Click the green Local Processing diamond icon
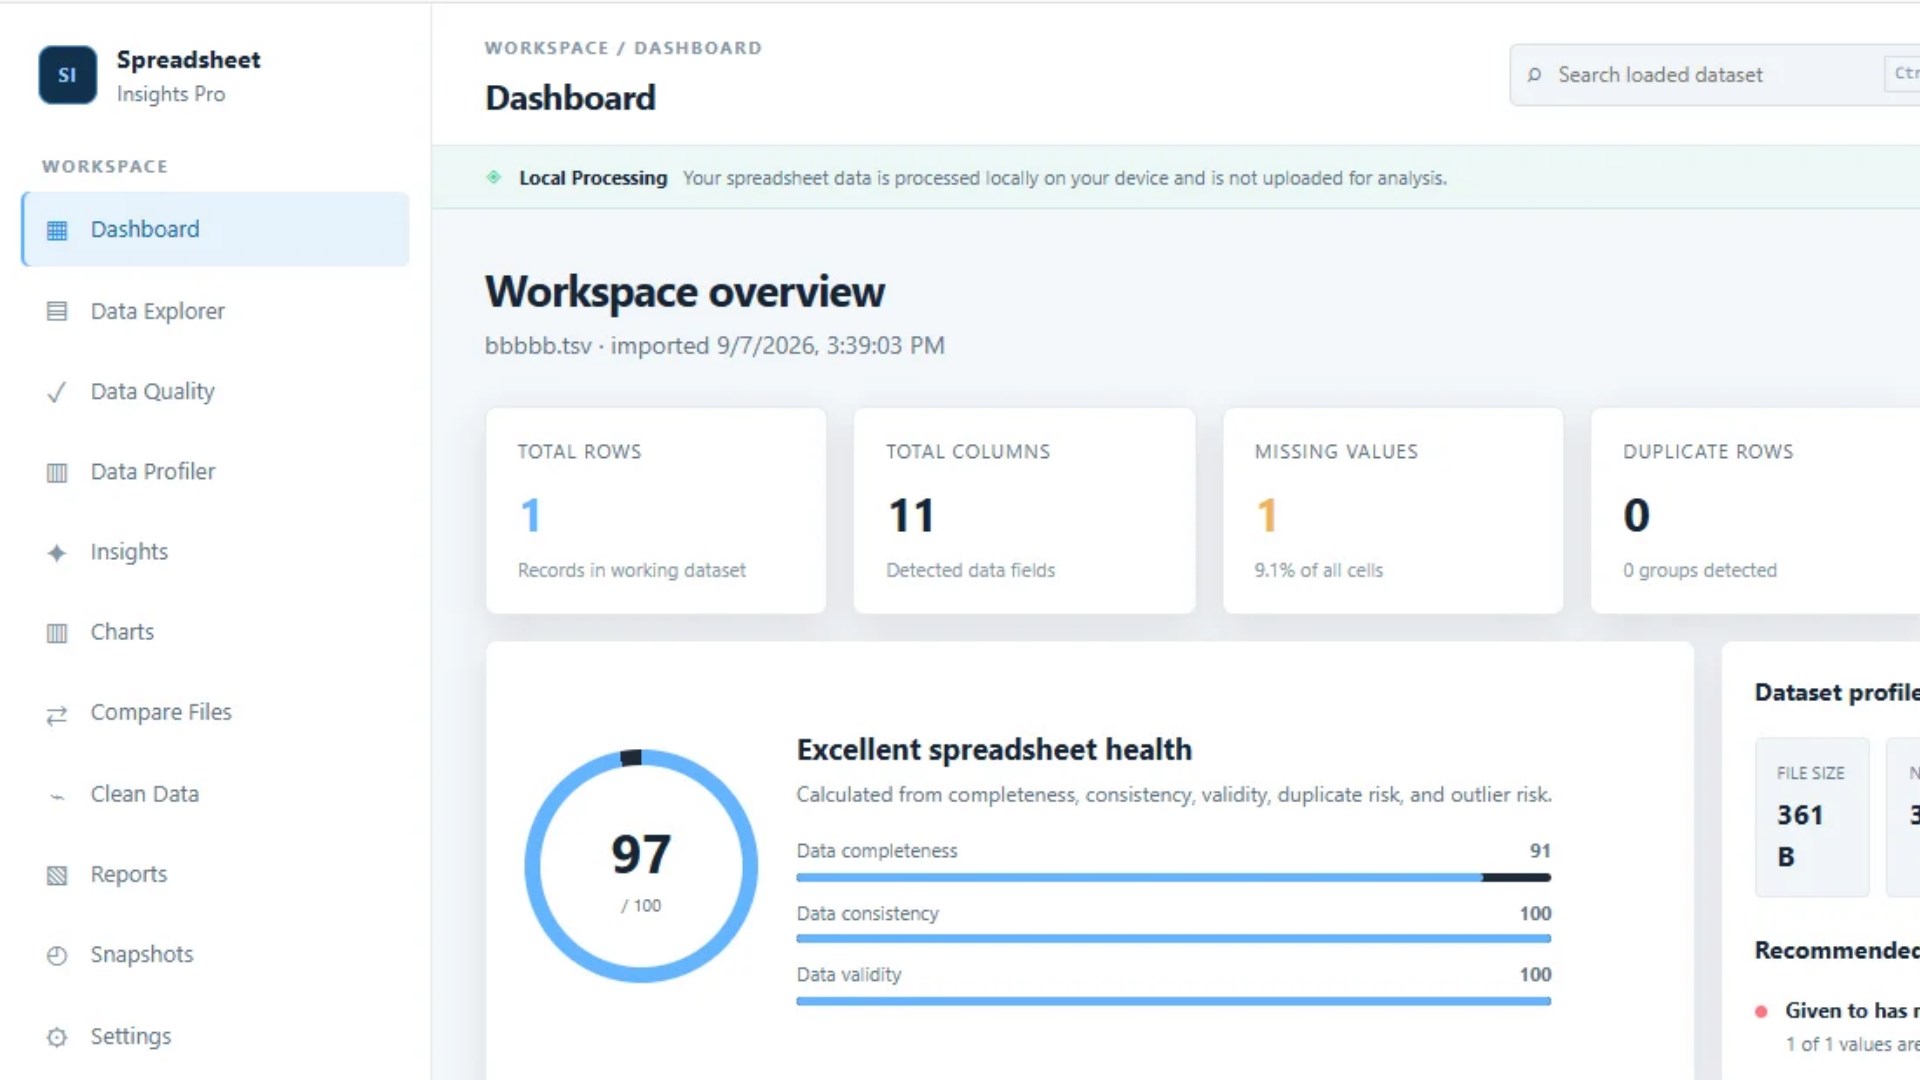Image resolution: width=1920 pixels, height=1080 pixels. click(x=494, y=177)
